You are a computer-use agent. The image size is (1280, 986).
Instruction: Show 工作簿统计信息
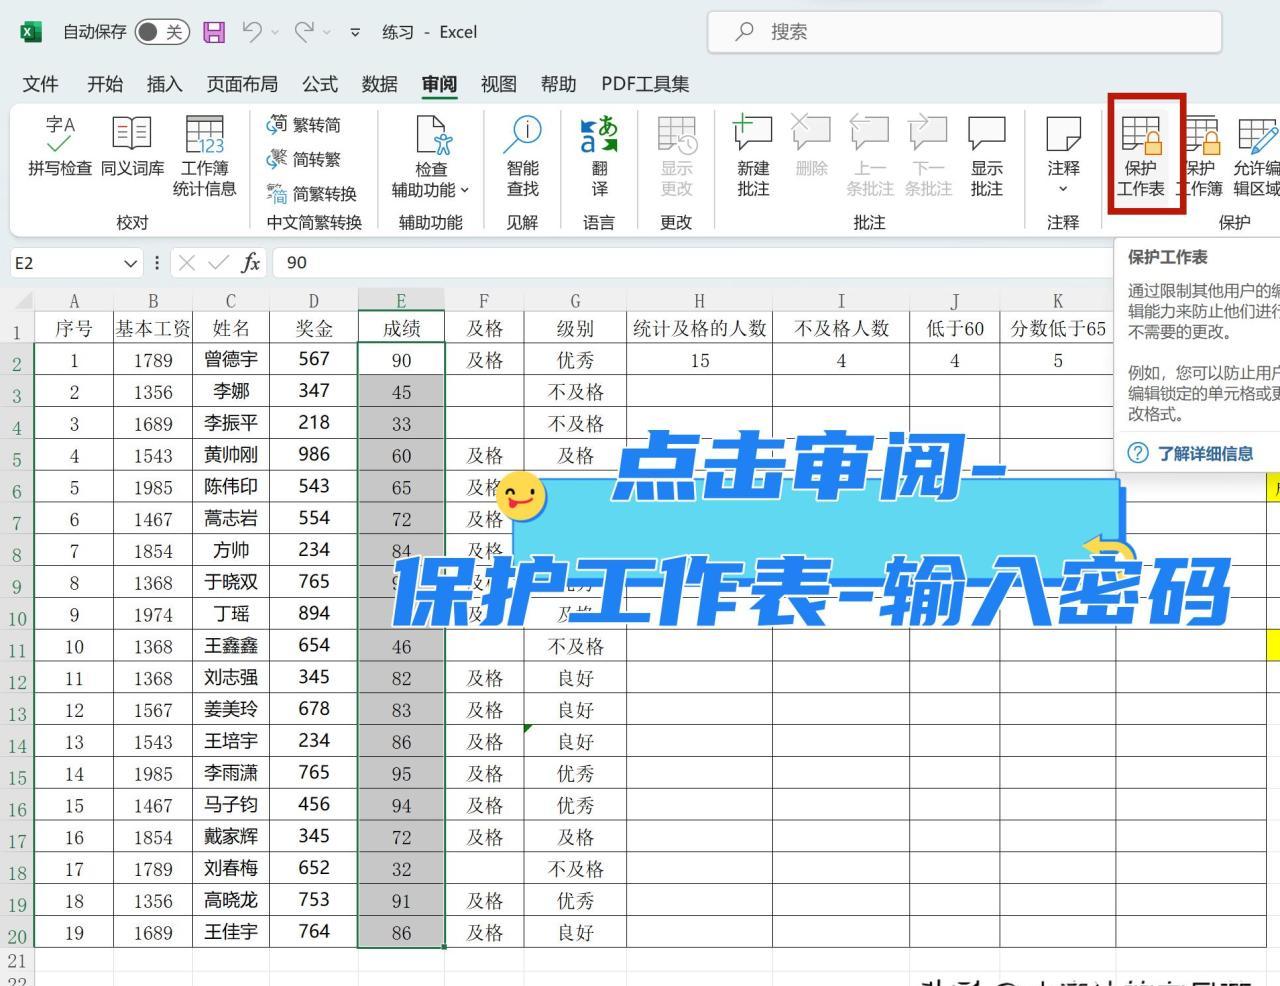coord(205,156)
